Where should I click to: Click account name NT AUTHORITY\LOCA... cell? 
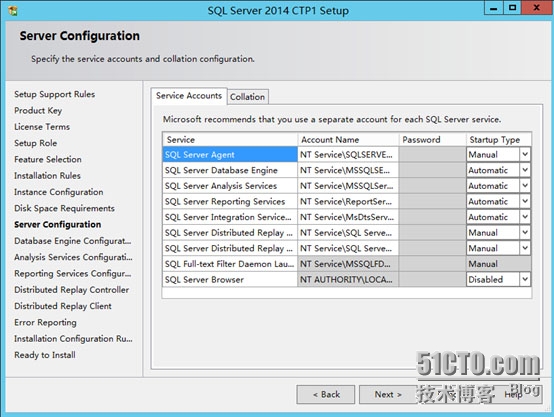(x=348, y=279)
